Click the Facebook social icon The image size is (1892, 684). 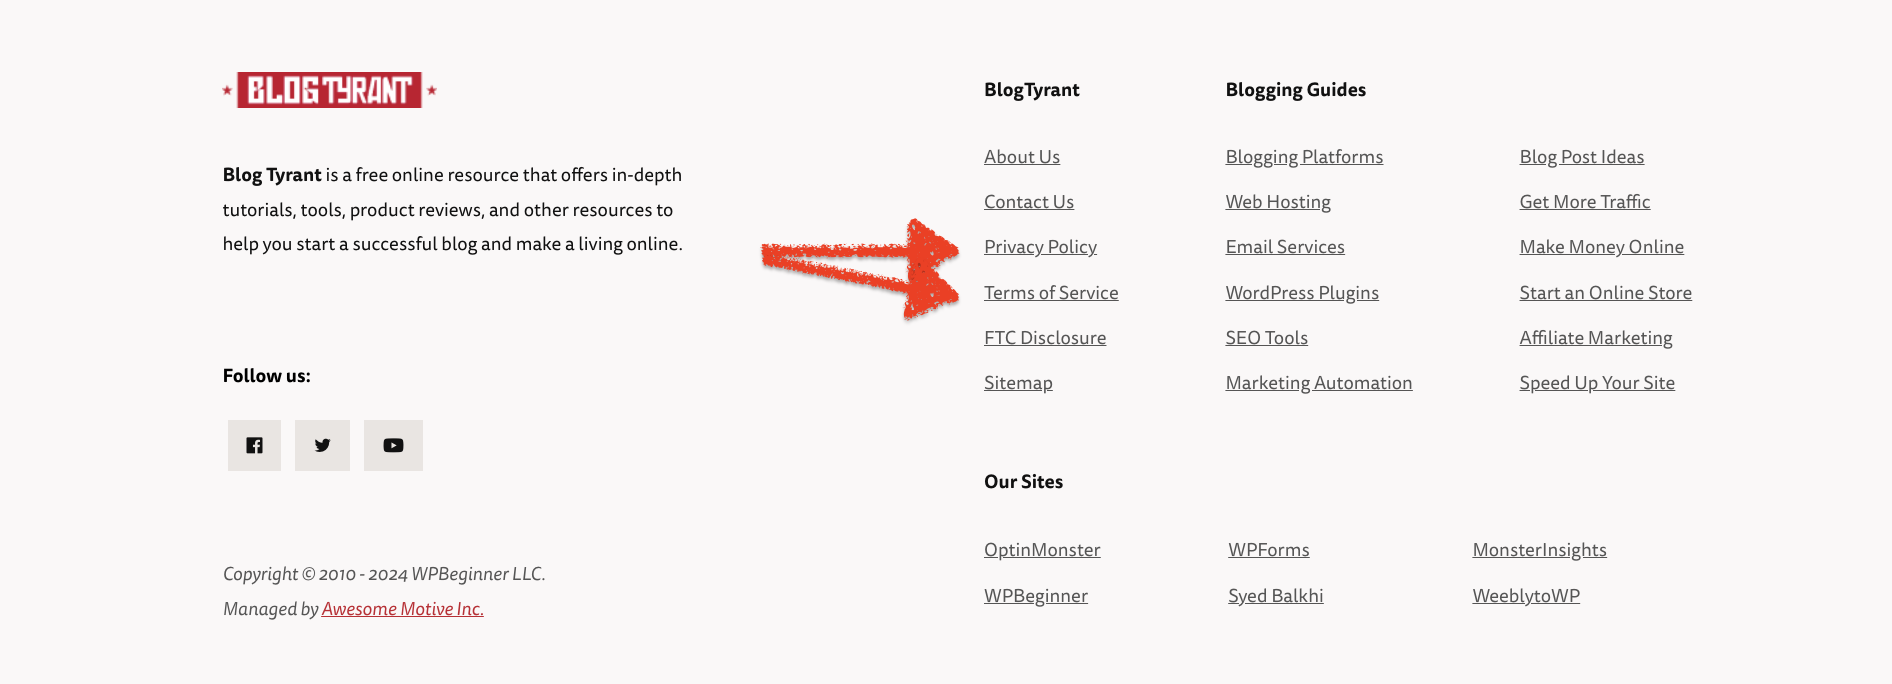254,445
